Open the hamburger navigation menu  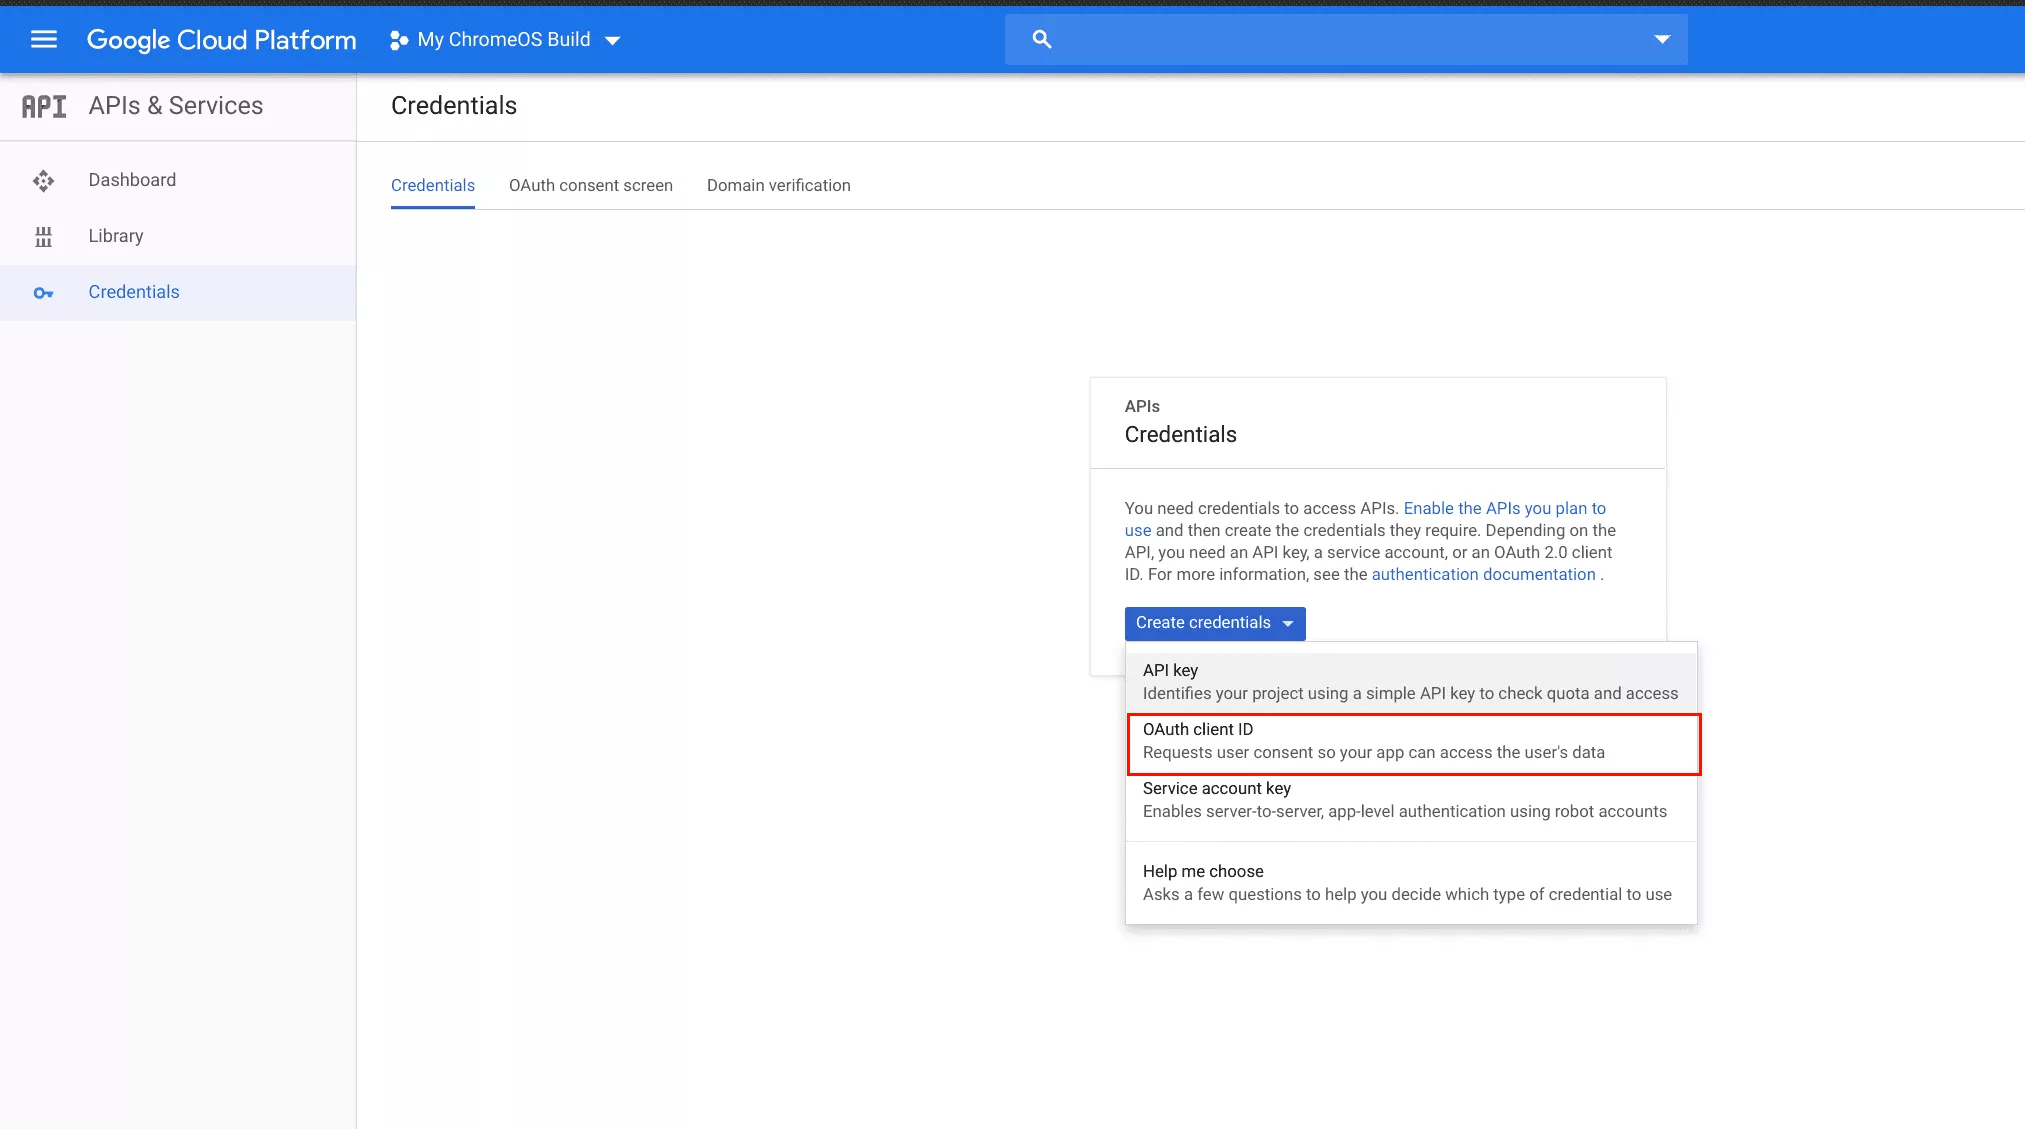pos(43,40)
